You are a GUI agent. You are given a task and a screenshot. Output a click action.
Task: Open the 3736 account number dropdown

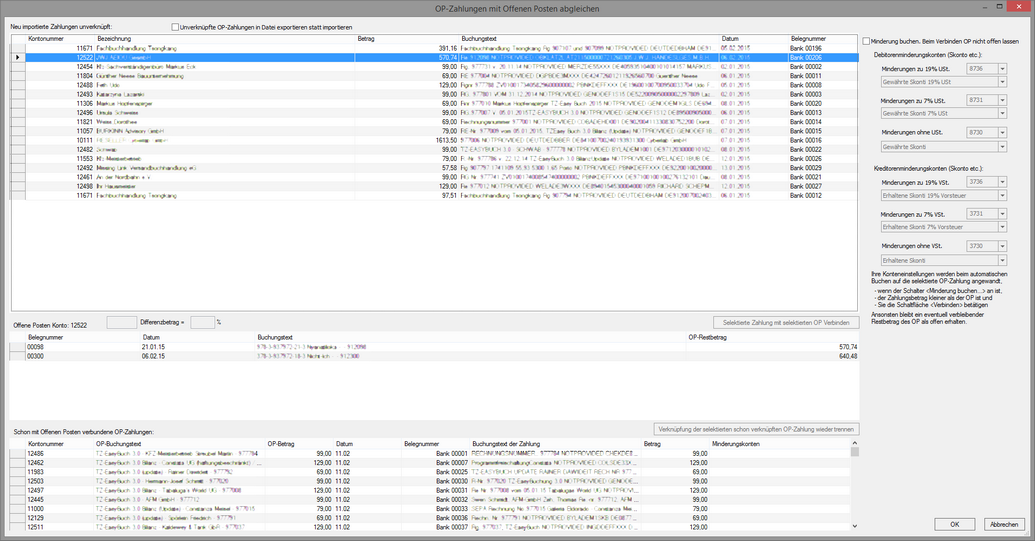click(x=1002, y=182)
